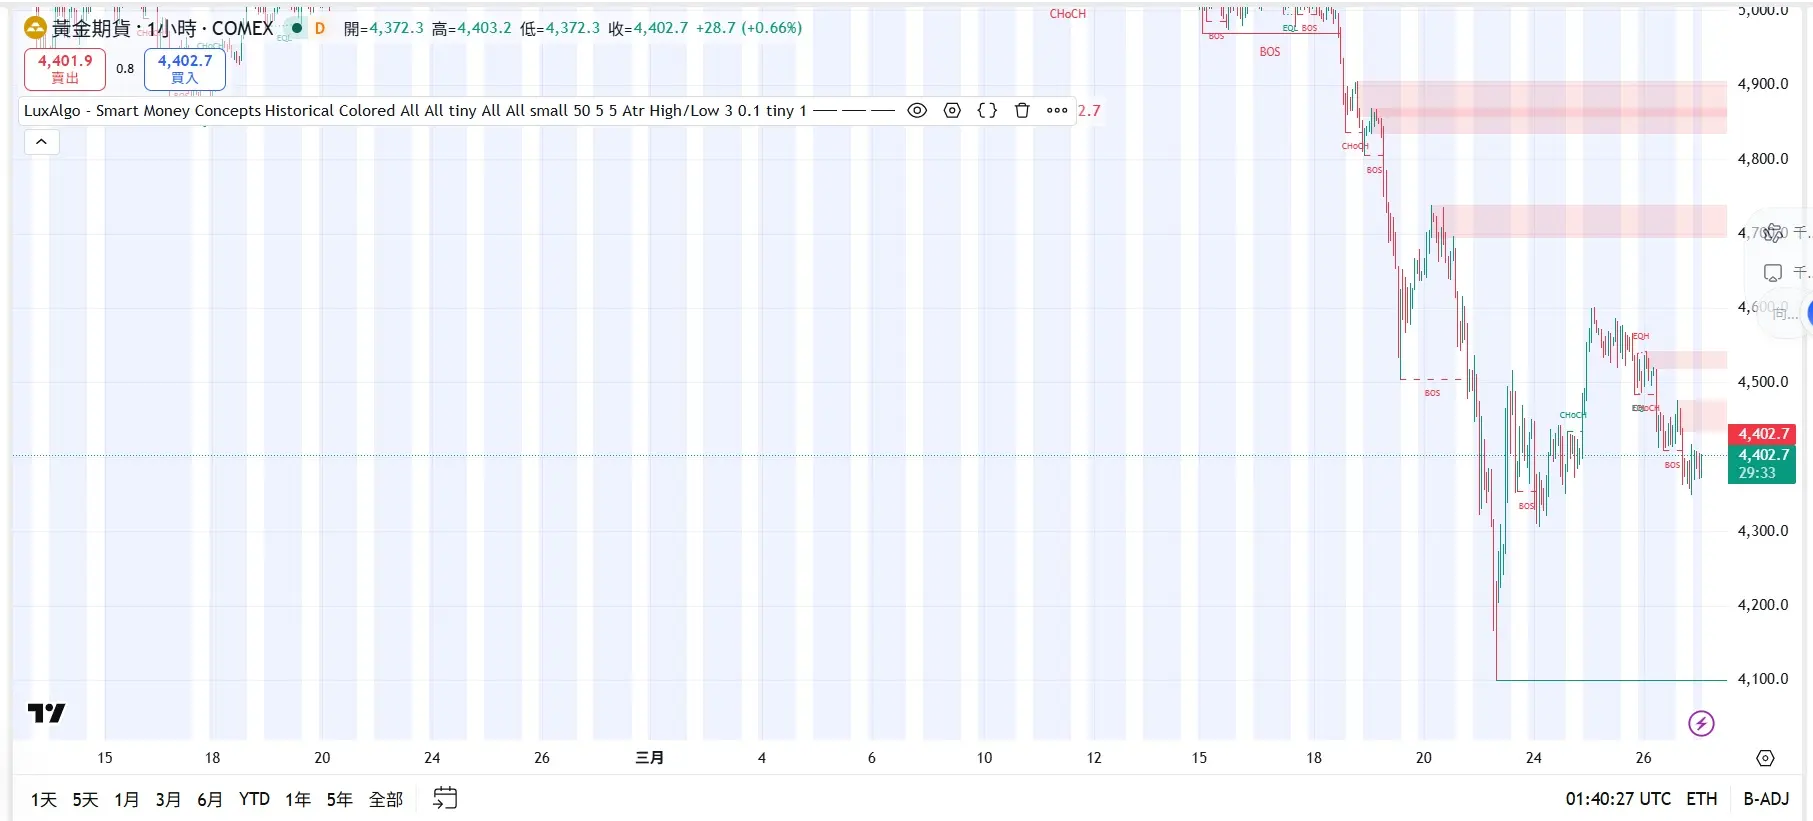1813x821 pixels.
Task: Open LuxAlgo indicator settings
Action: click(952, 110)
